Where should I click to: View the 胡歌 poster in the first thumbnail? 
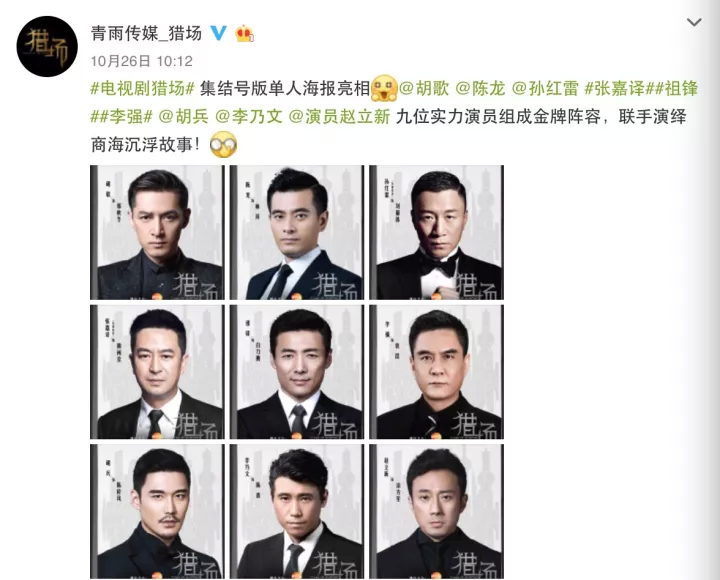coord(157,232)
